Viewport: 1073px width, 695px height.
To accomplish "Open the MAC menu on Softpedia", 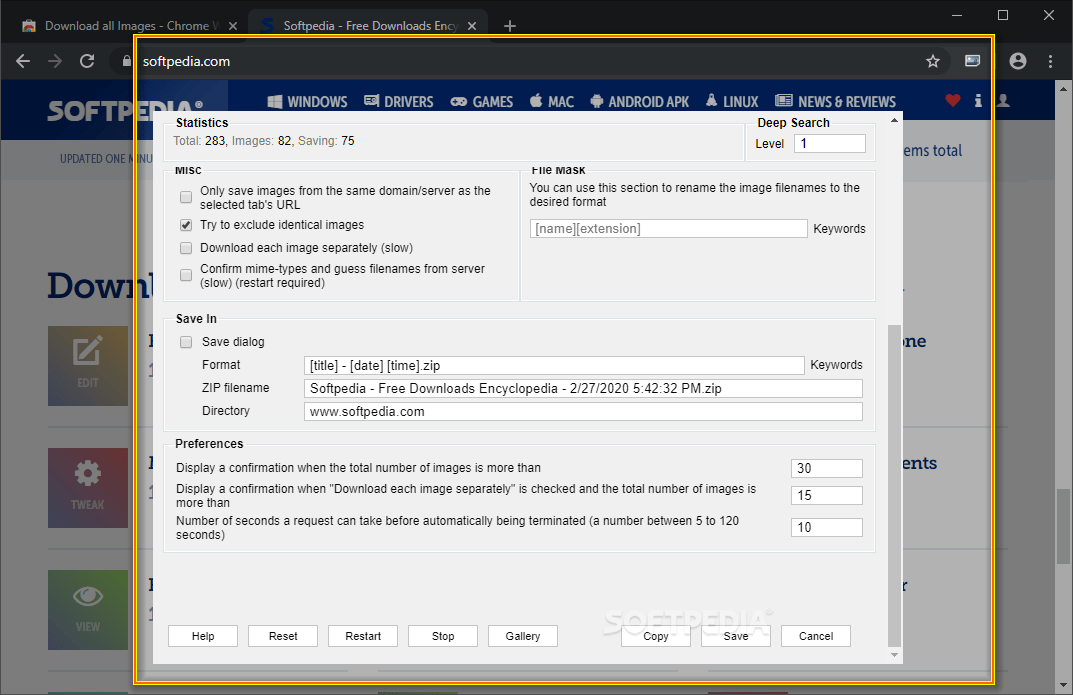I will pyautogui.click(x=552, y=102).
